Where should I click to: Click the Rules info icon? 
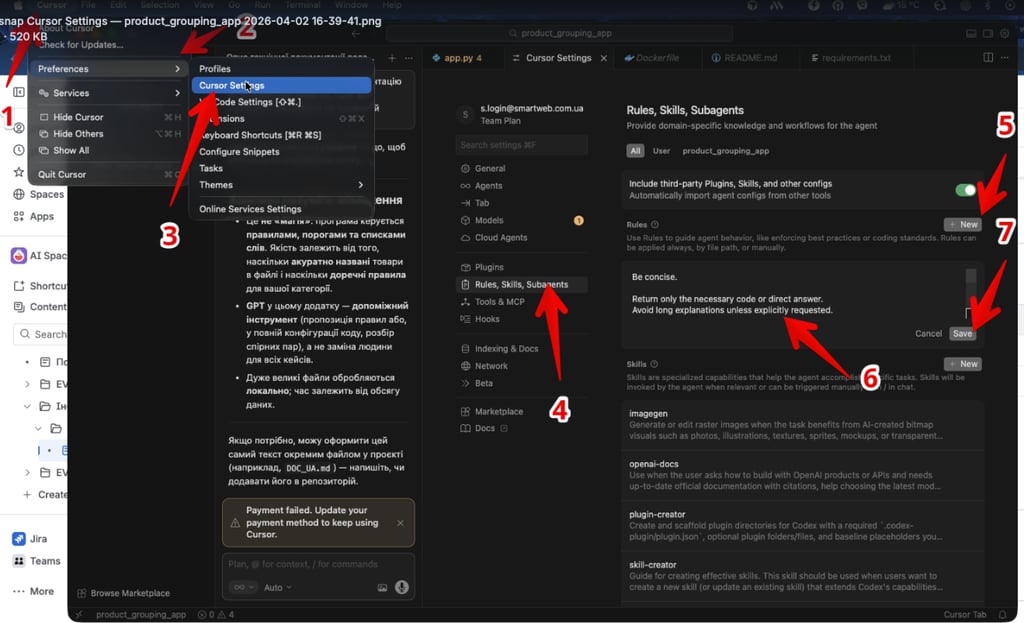[654, 225]
